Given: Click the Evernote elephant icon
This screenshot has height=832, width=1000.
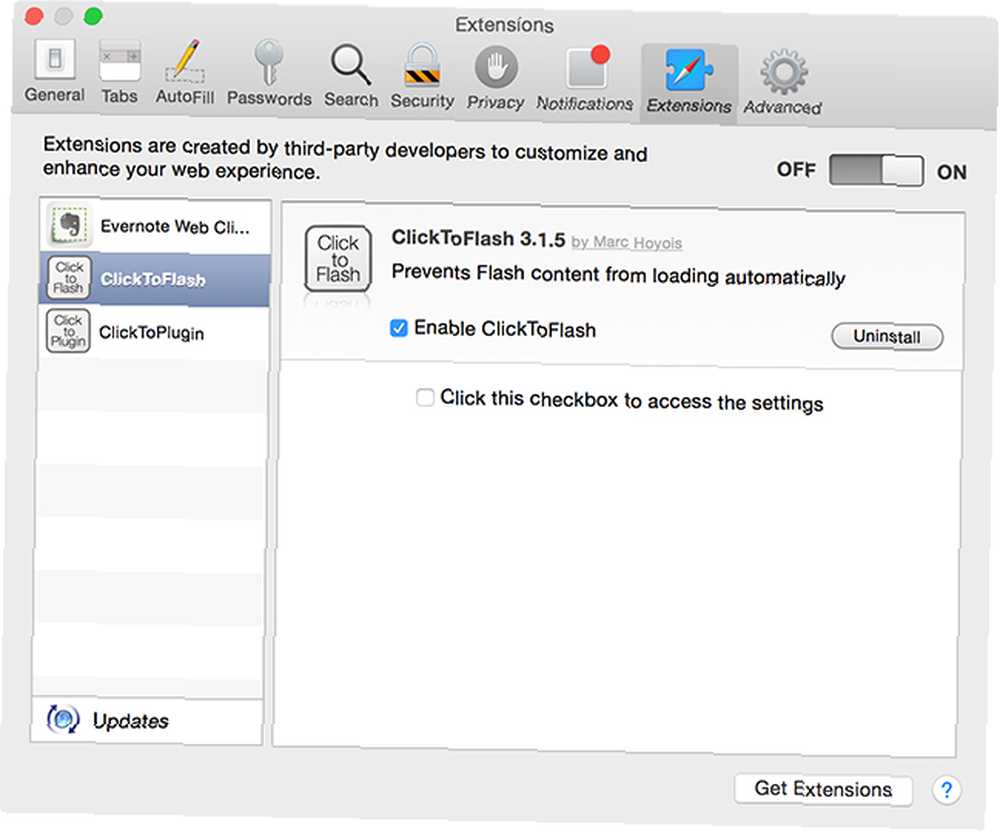Looking at the screenshot, I should [69, 226].
